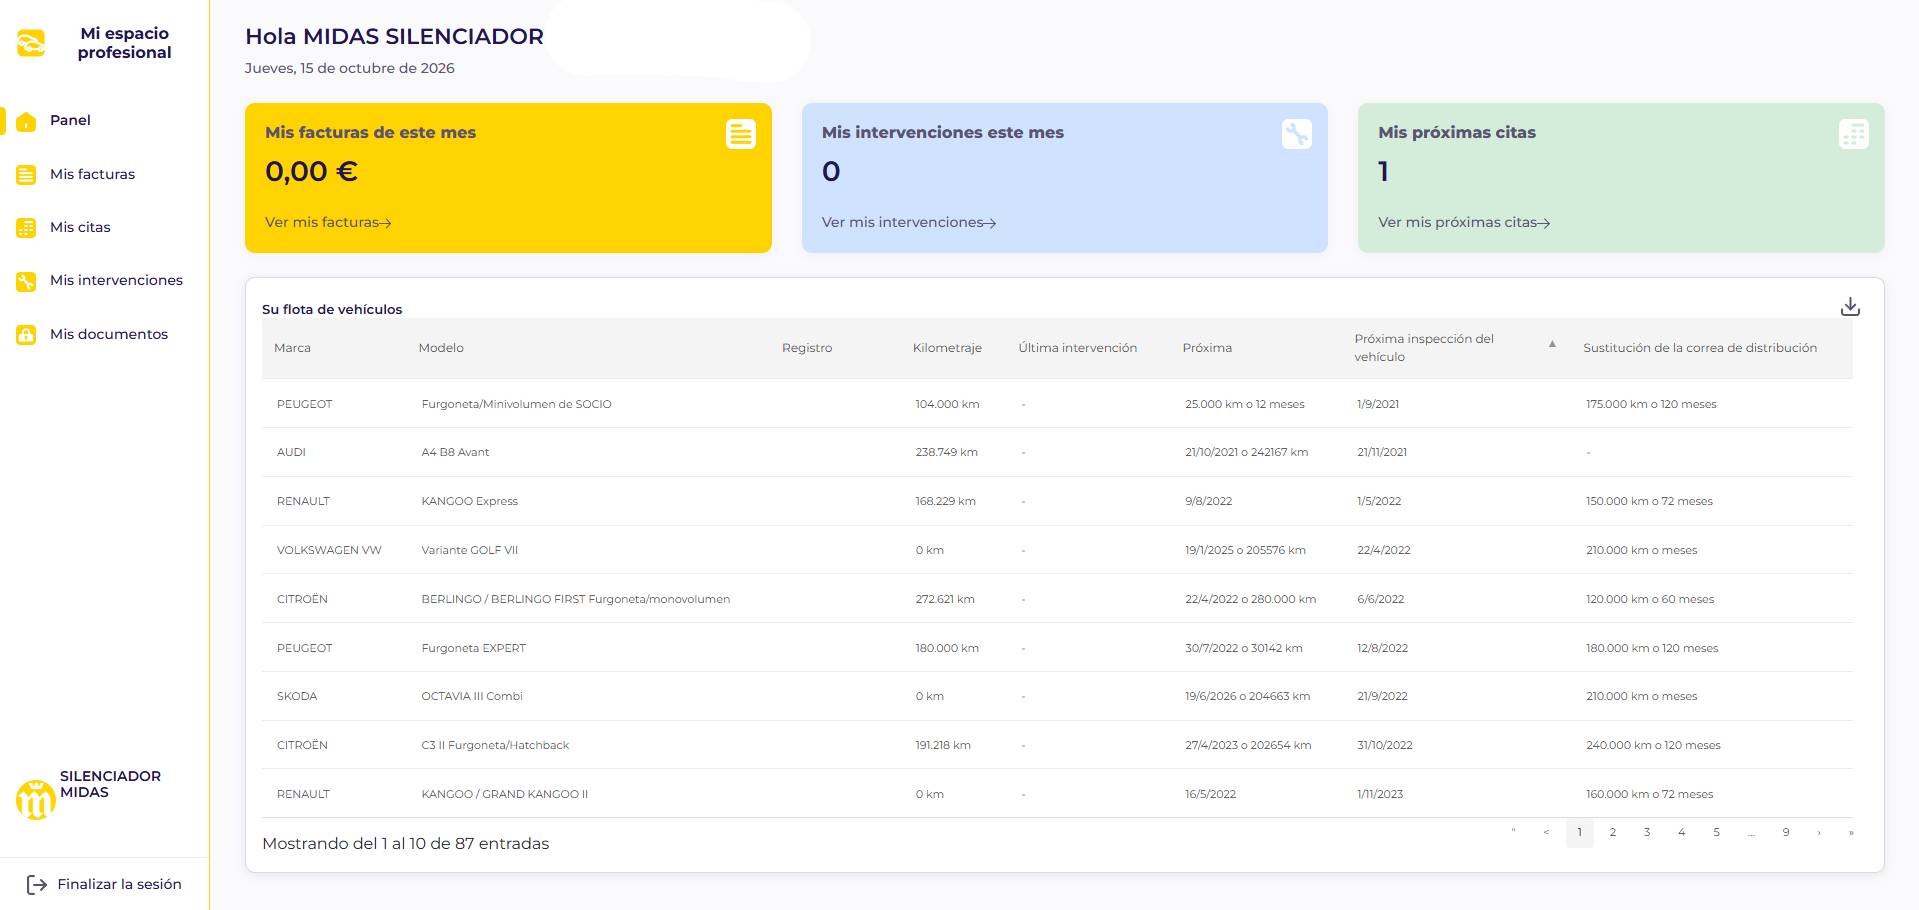
Task: Follow the Ver mis próximas citas link
Action: point(1464,222)
